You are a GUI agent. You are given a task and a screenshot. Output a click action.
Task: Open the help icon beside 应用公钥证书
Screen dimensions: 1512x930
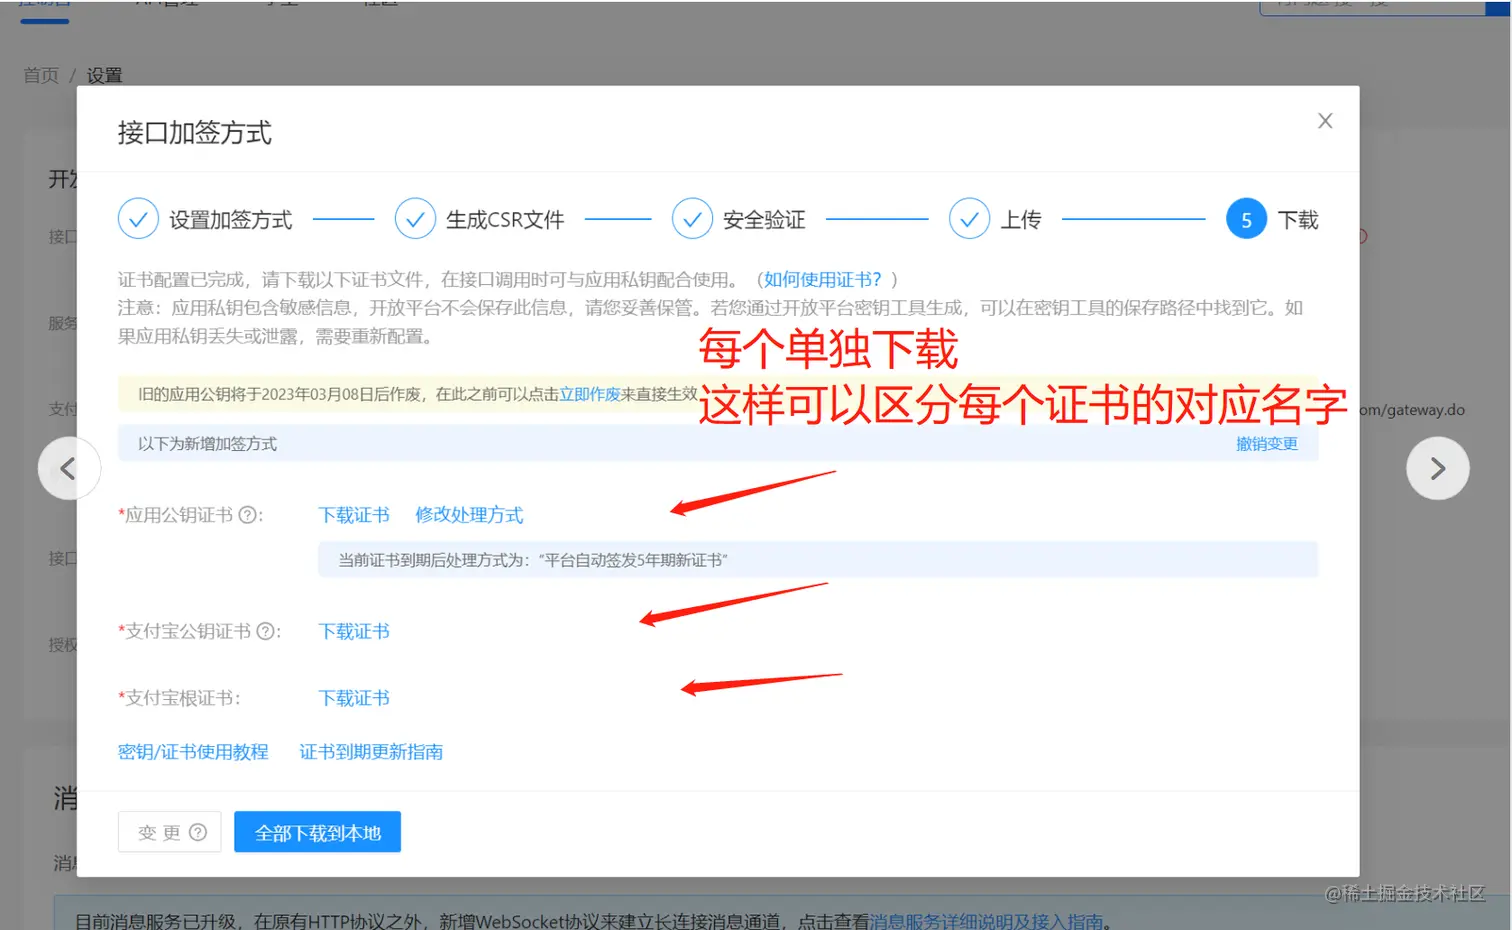click(x=247, y=515)
